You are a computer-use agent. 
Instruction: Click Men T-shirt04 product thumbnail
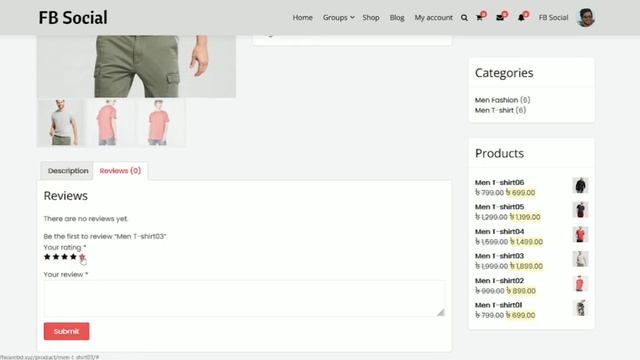point(580,235)
